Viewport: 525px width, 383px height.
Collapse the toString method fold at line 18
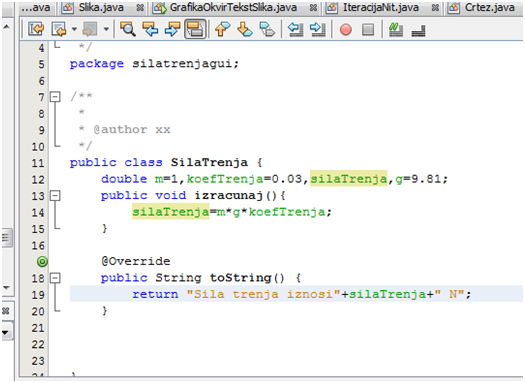55,278
